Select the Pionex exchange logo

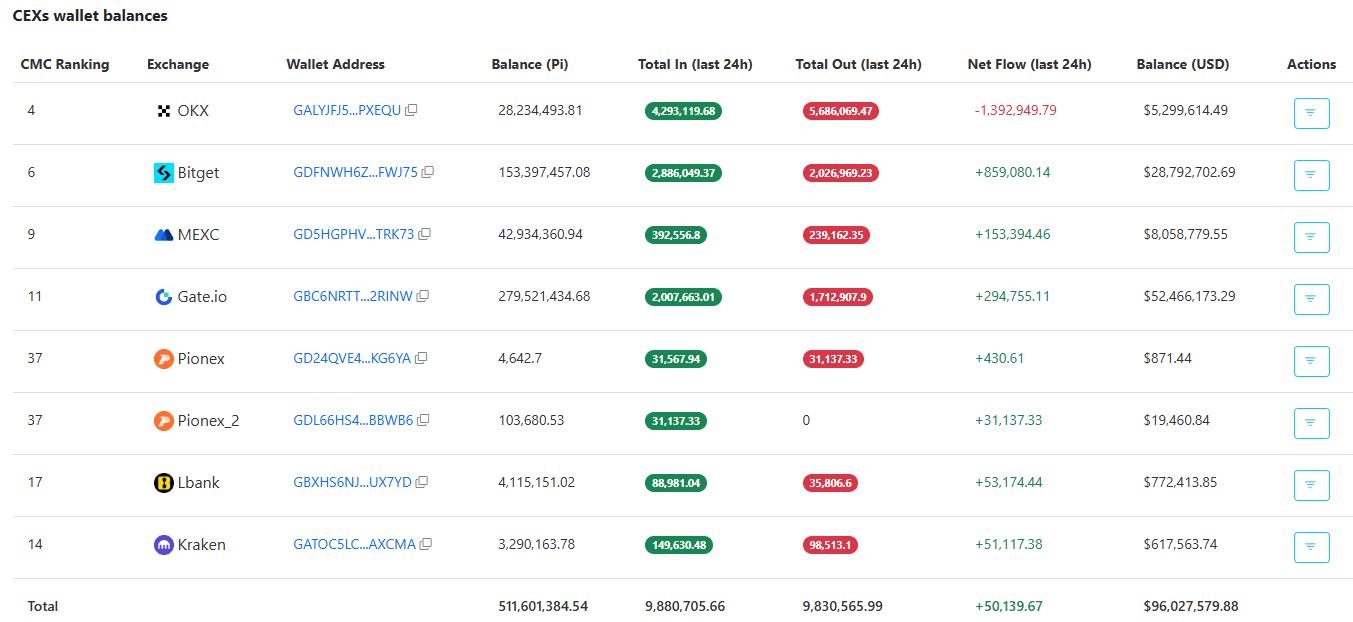pos(162,358)
